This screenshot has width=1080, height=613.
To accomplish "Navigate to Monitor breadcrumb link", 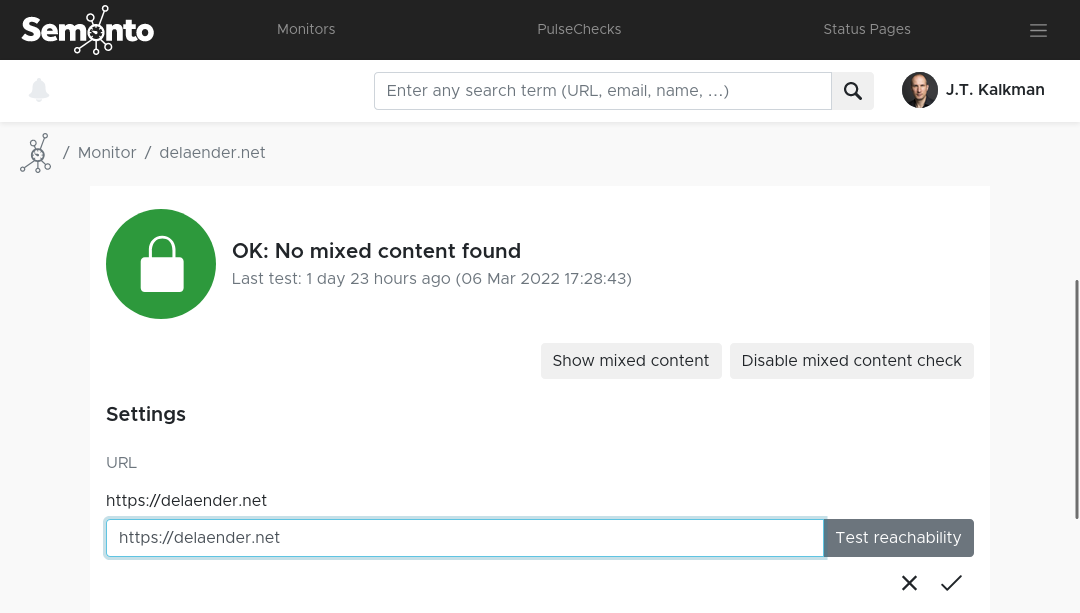I will click(107, 153).
